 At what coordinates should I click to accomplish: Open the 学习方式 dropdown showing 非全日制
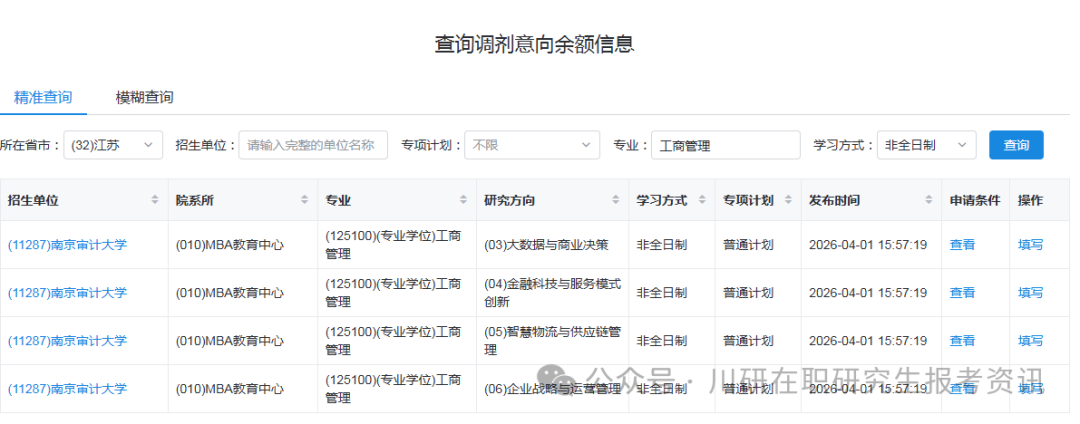click(x=926, y=145)
